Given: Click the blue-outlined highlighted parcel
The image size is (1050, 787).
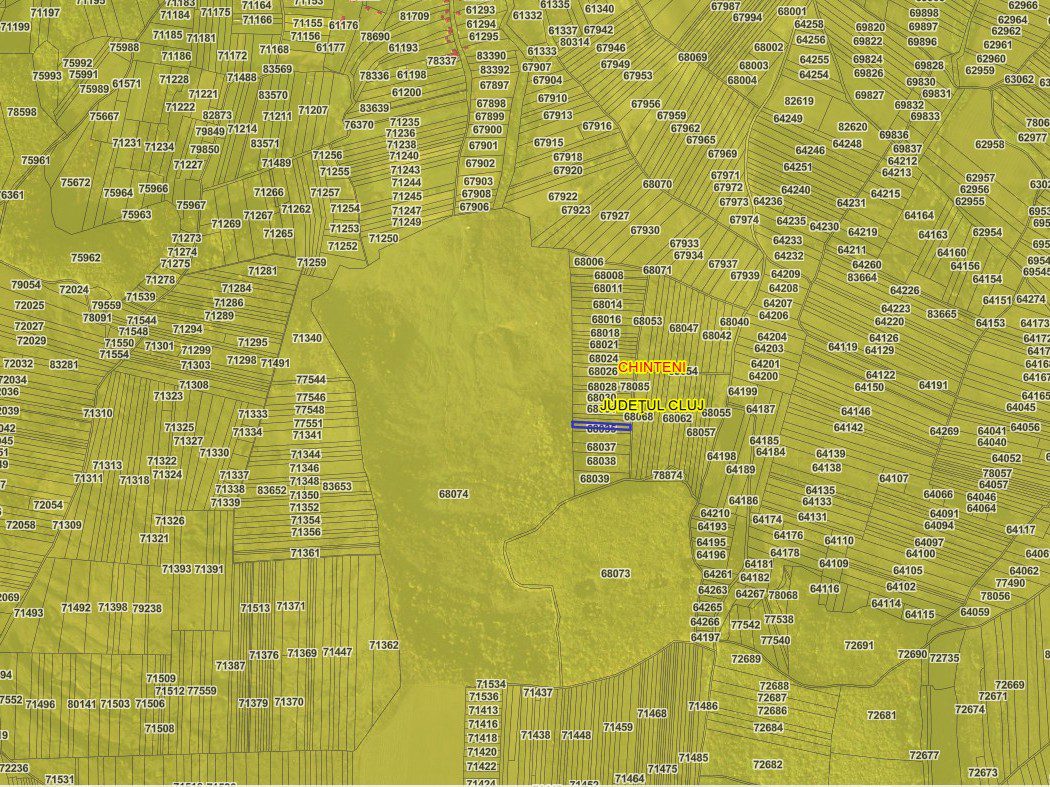Looking at the screenshot, I should [601, 425].
